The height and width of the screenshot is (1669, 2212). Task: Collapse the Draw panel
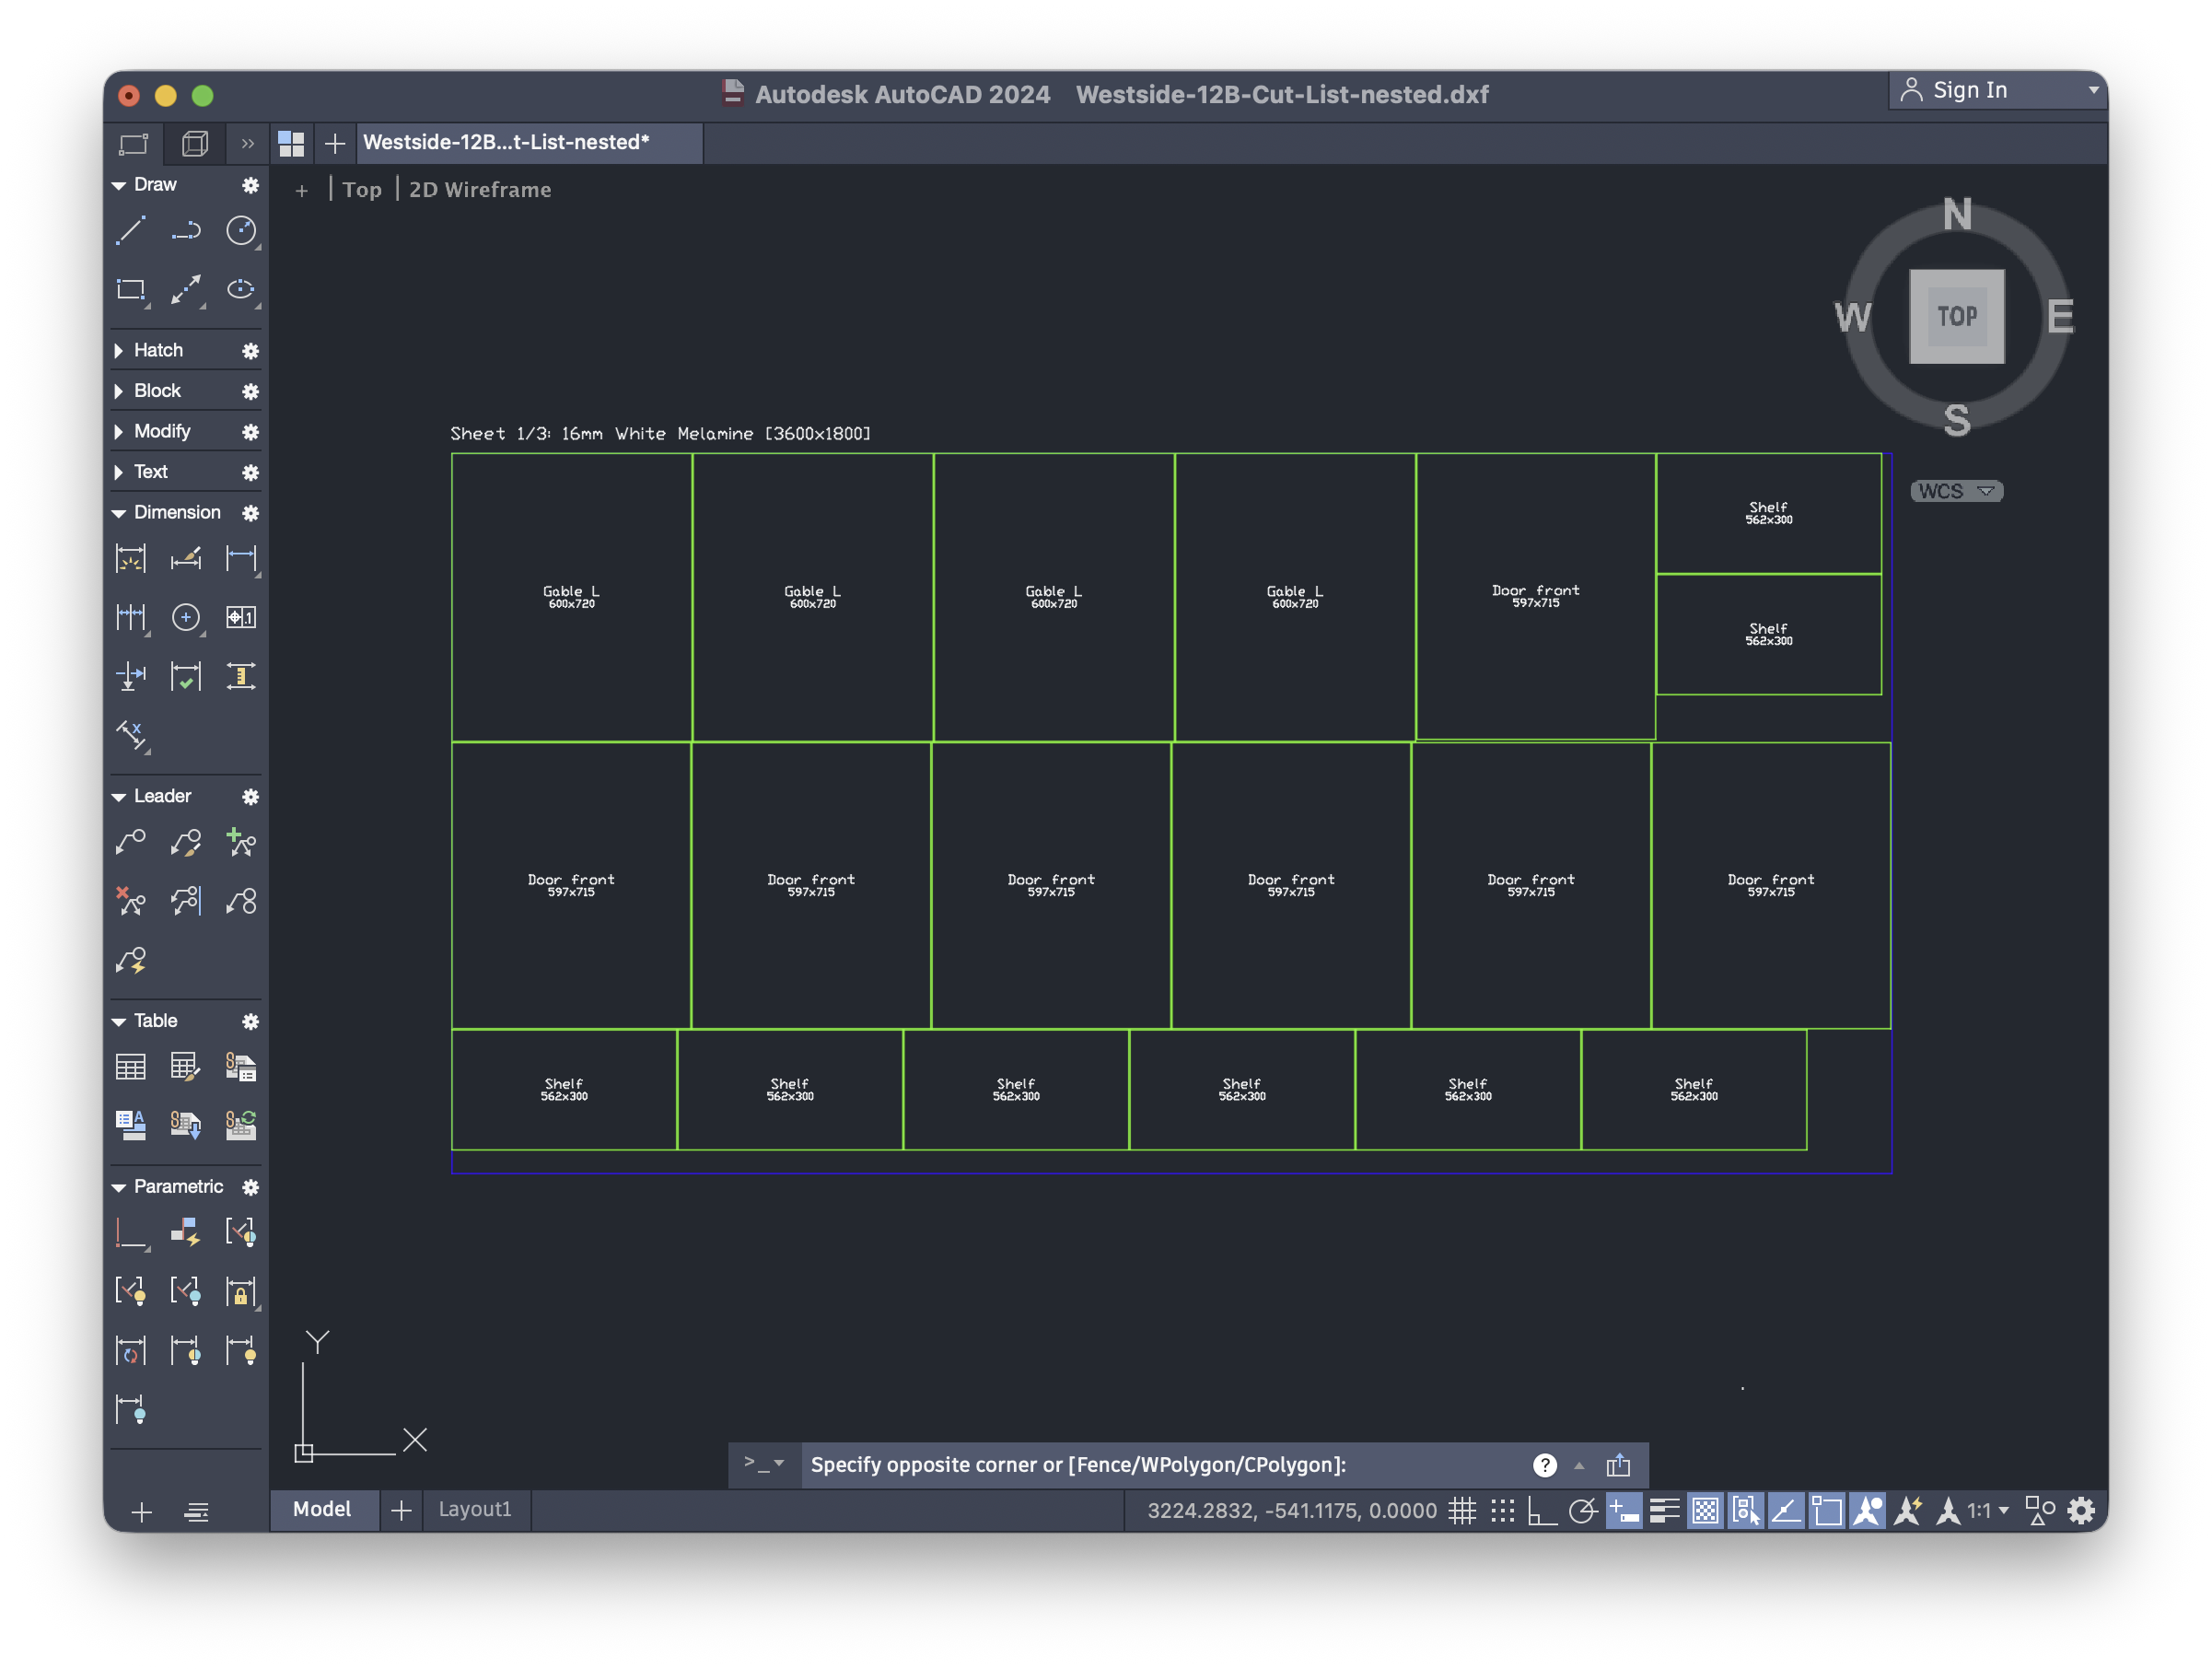click(119, 185)
